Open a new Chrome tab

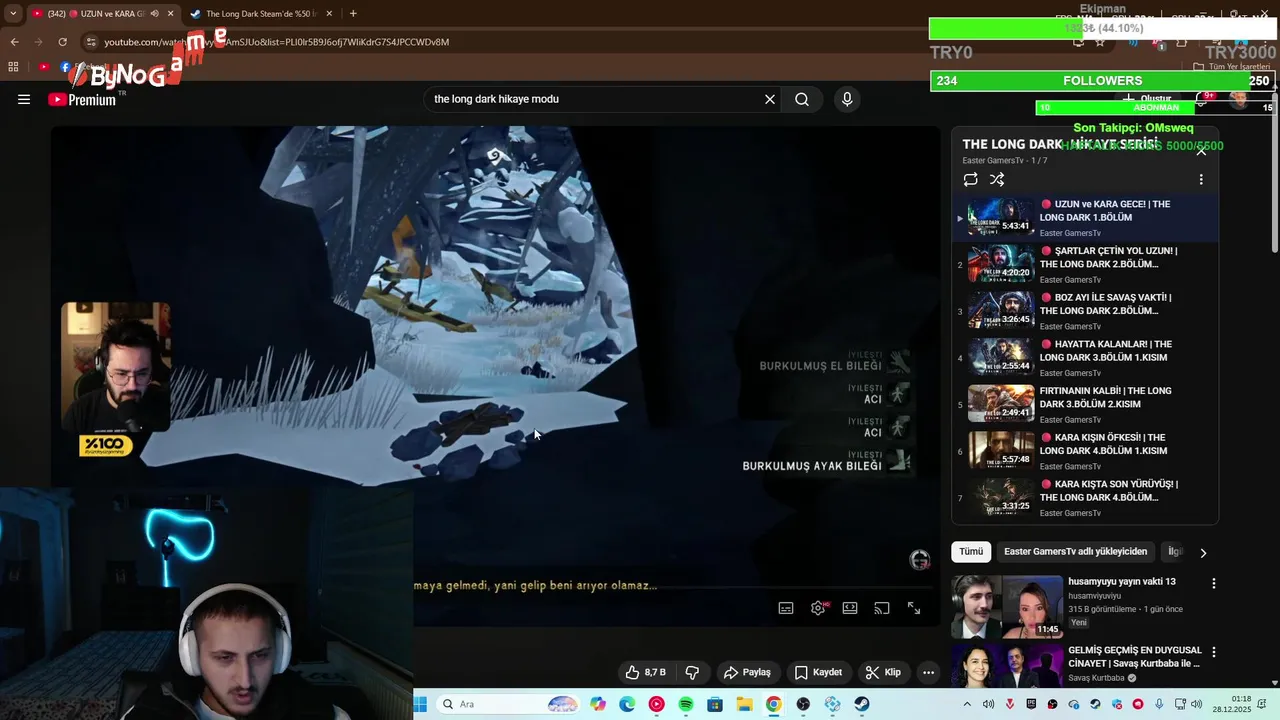pyautogui.click(x=353, y=13)
